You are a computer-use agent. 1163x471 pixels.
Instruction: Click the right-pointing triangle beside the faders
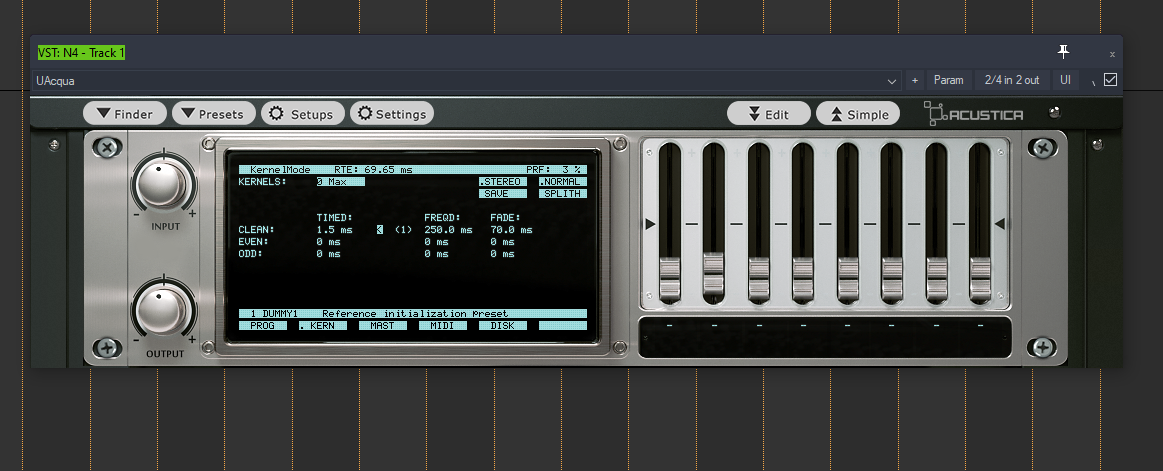650,223
